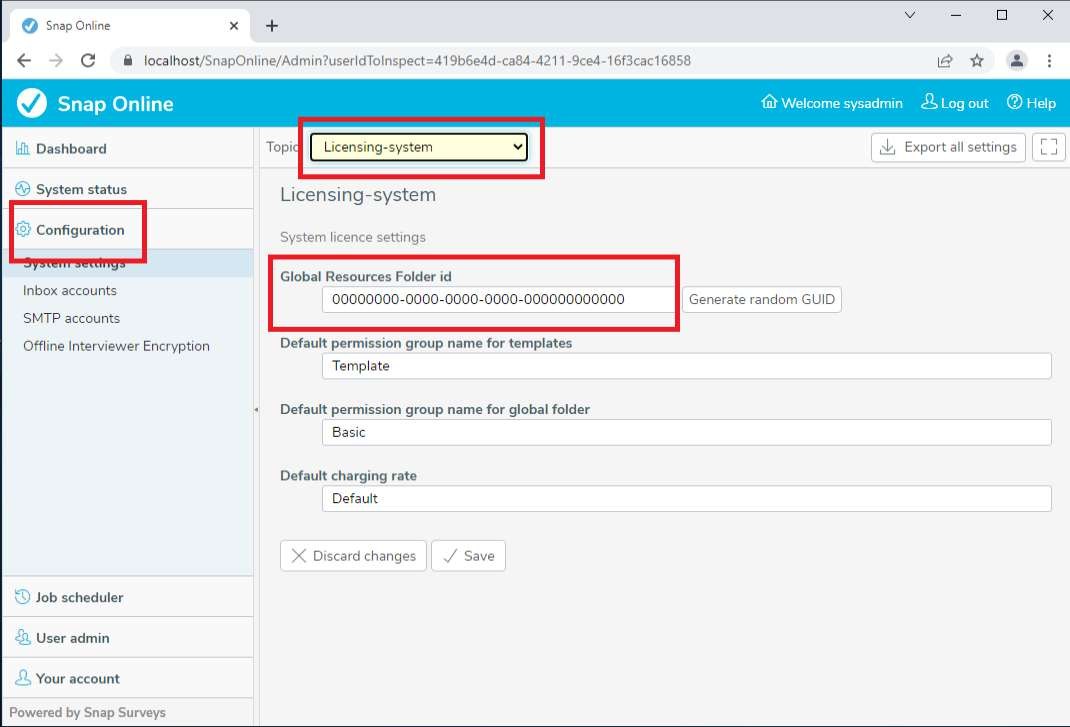
Task: Click the browser share page icon
Action: point(945,60)
